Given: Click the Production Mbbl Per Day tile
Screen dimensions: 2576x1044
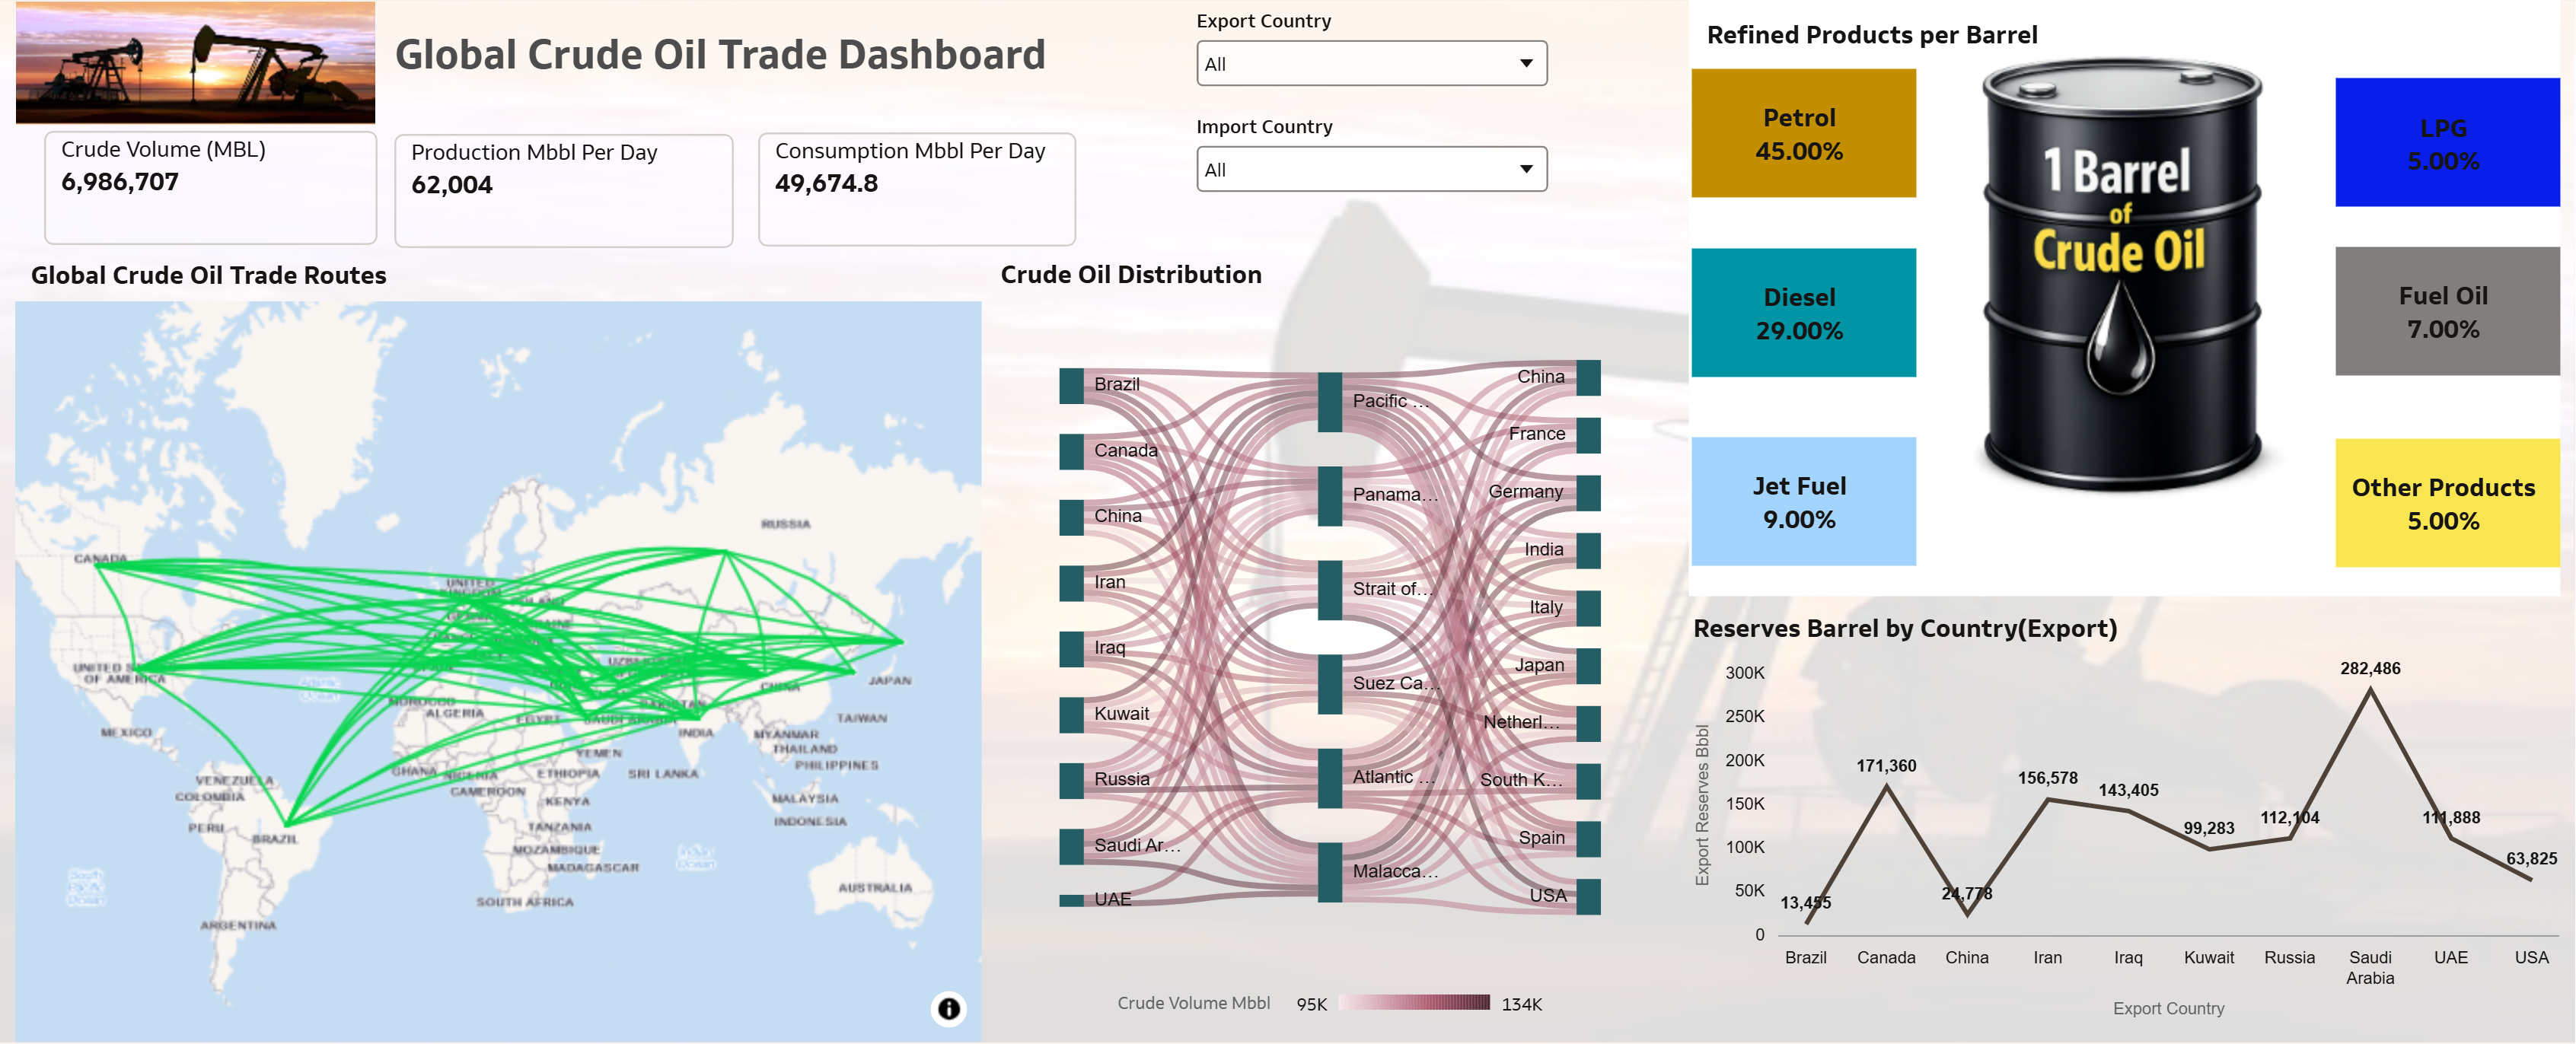Looking at the screenshot, I should point(563,190).
